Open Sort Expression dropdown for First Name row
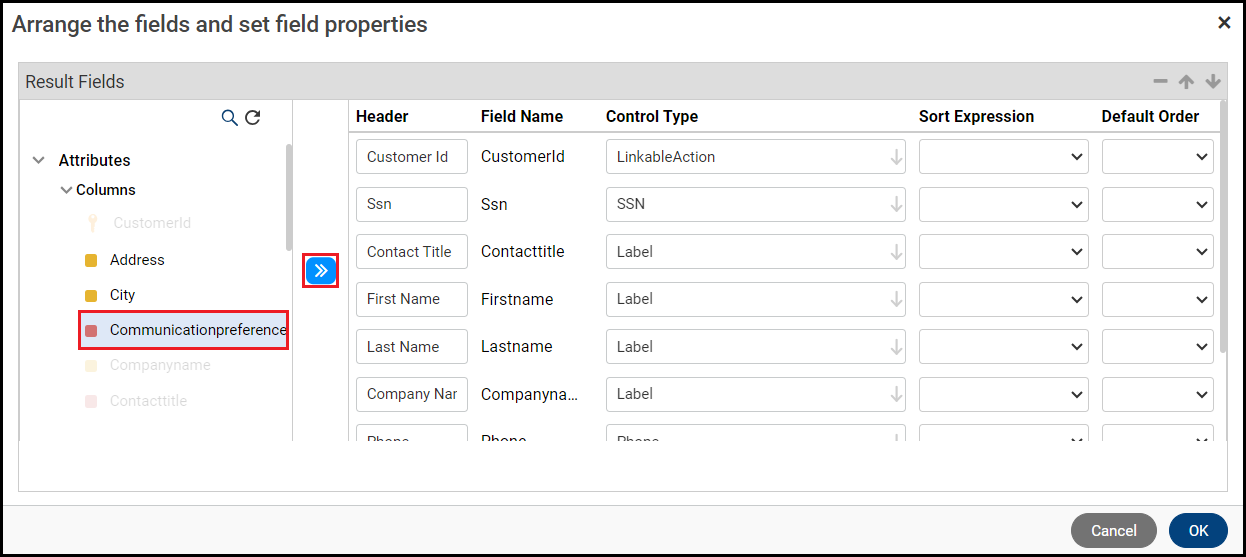The height and width of the screenshot is (557, 1246). [x=1003, y=299]
